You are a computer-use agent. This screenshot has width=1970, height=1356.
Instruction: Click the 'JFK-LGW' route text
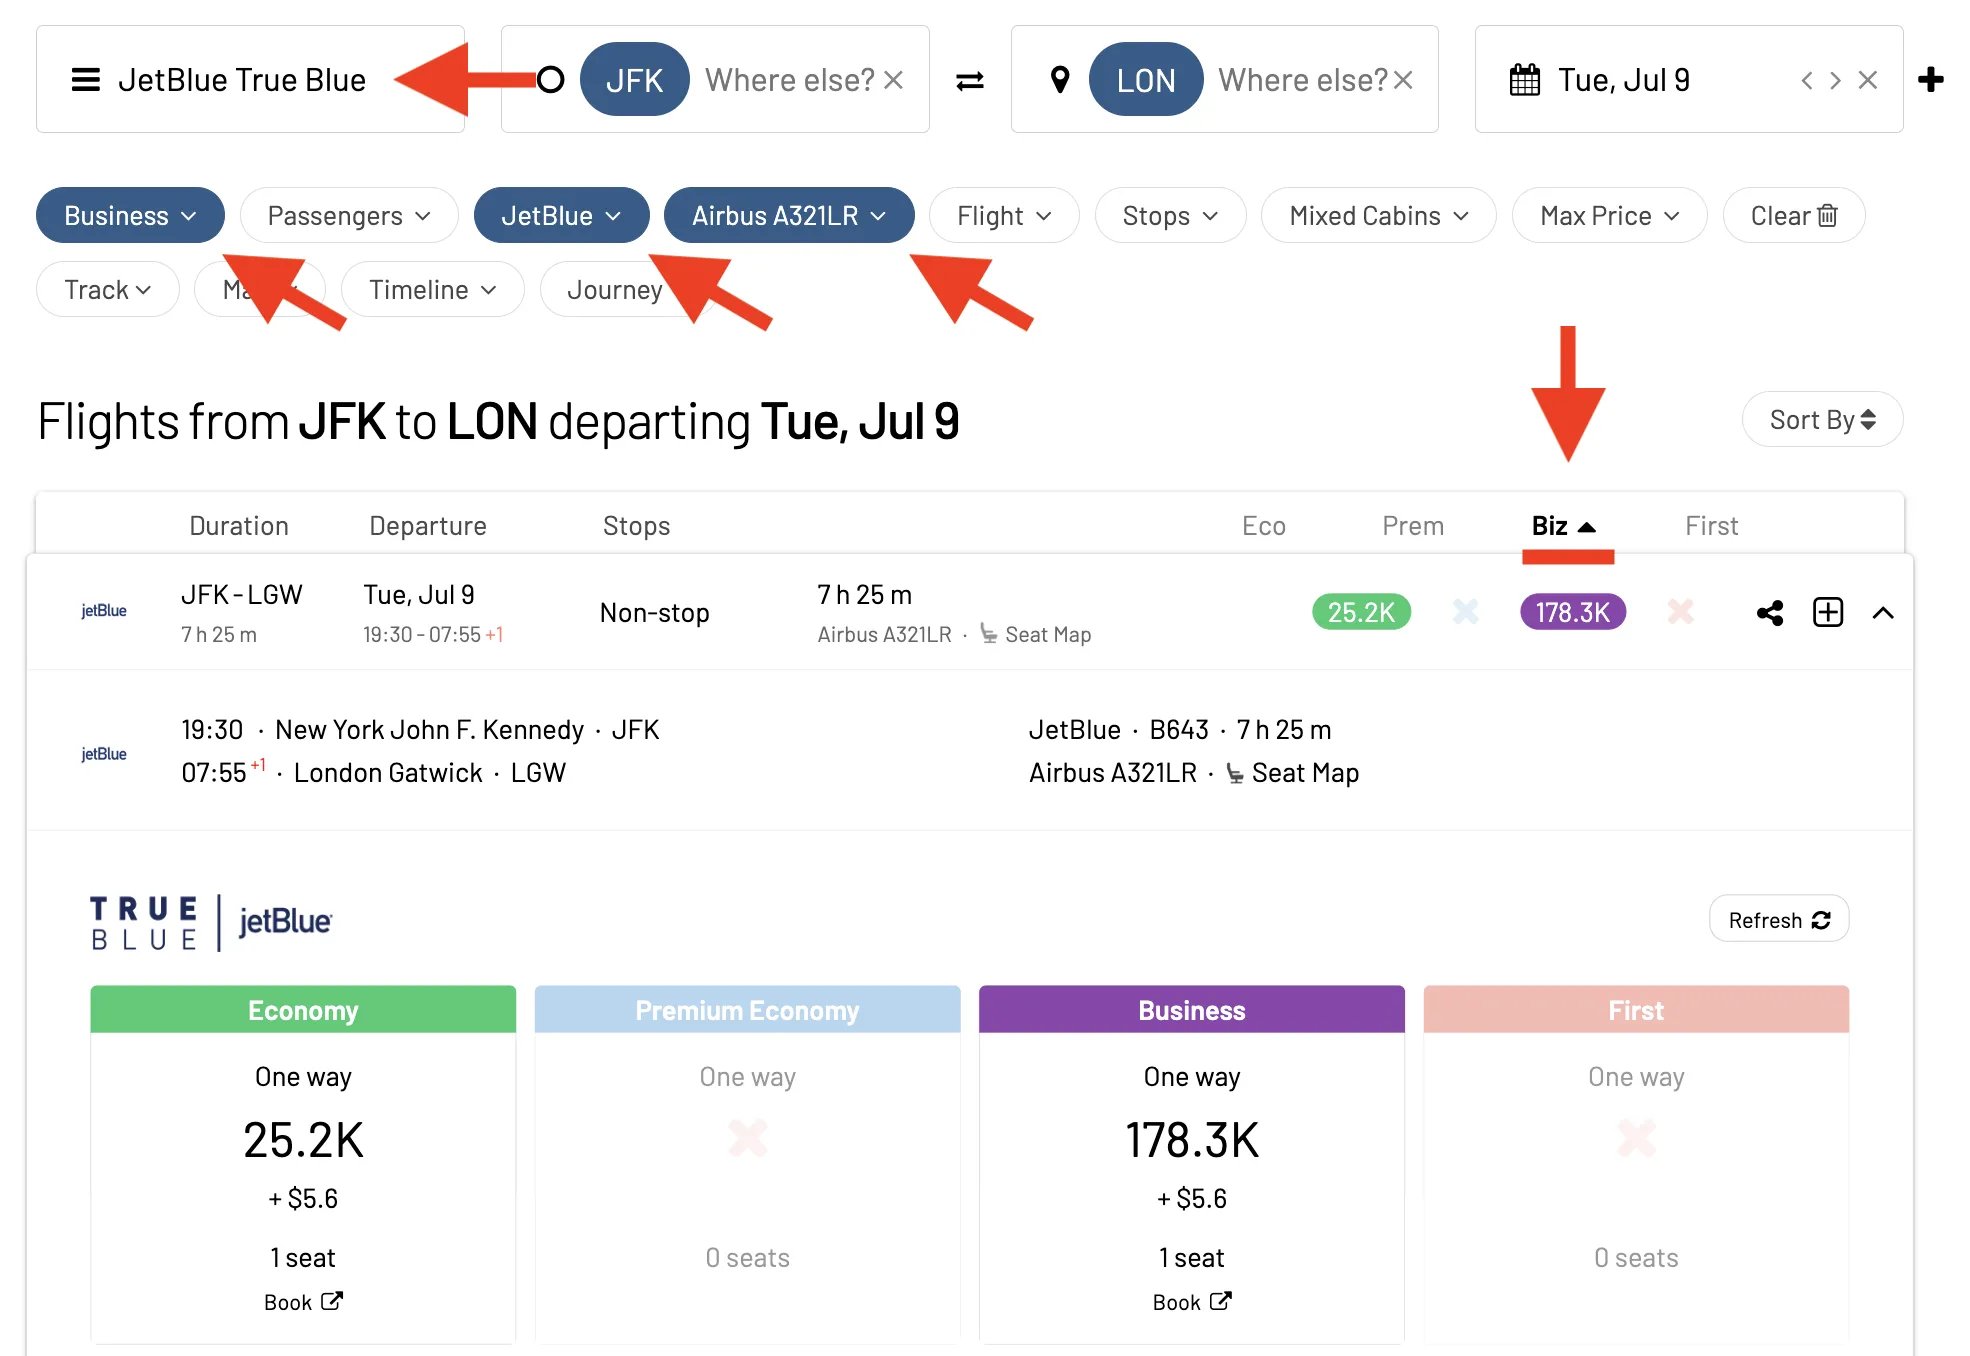coord(241,595)
